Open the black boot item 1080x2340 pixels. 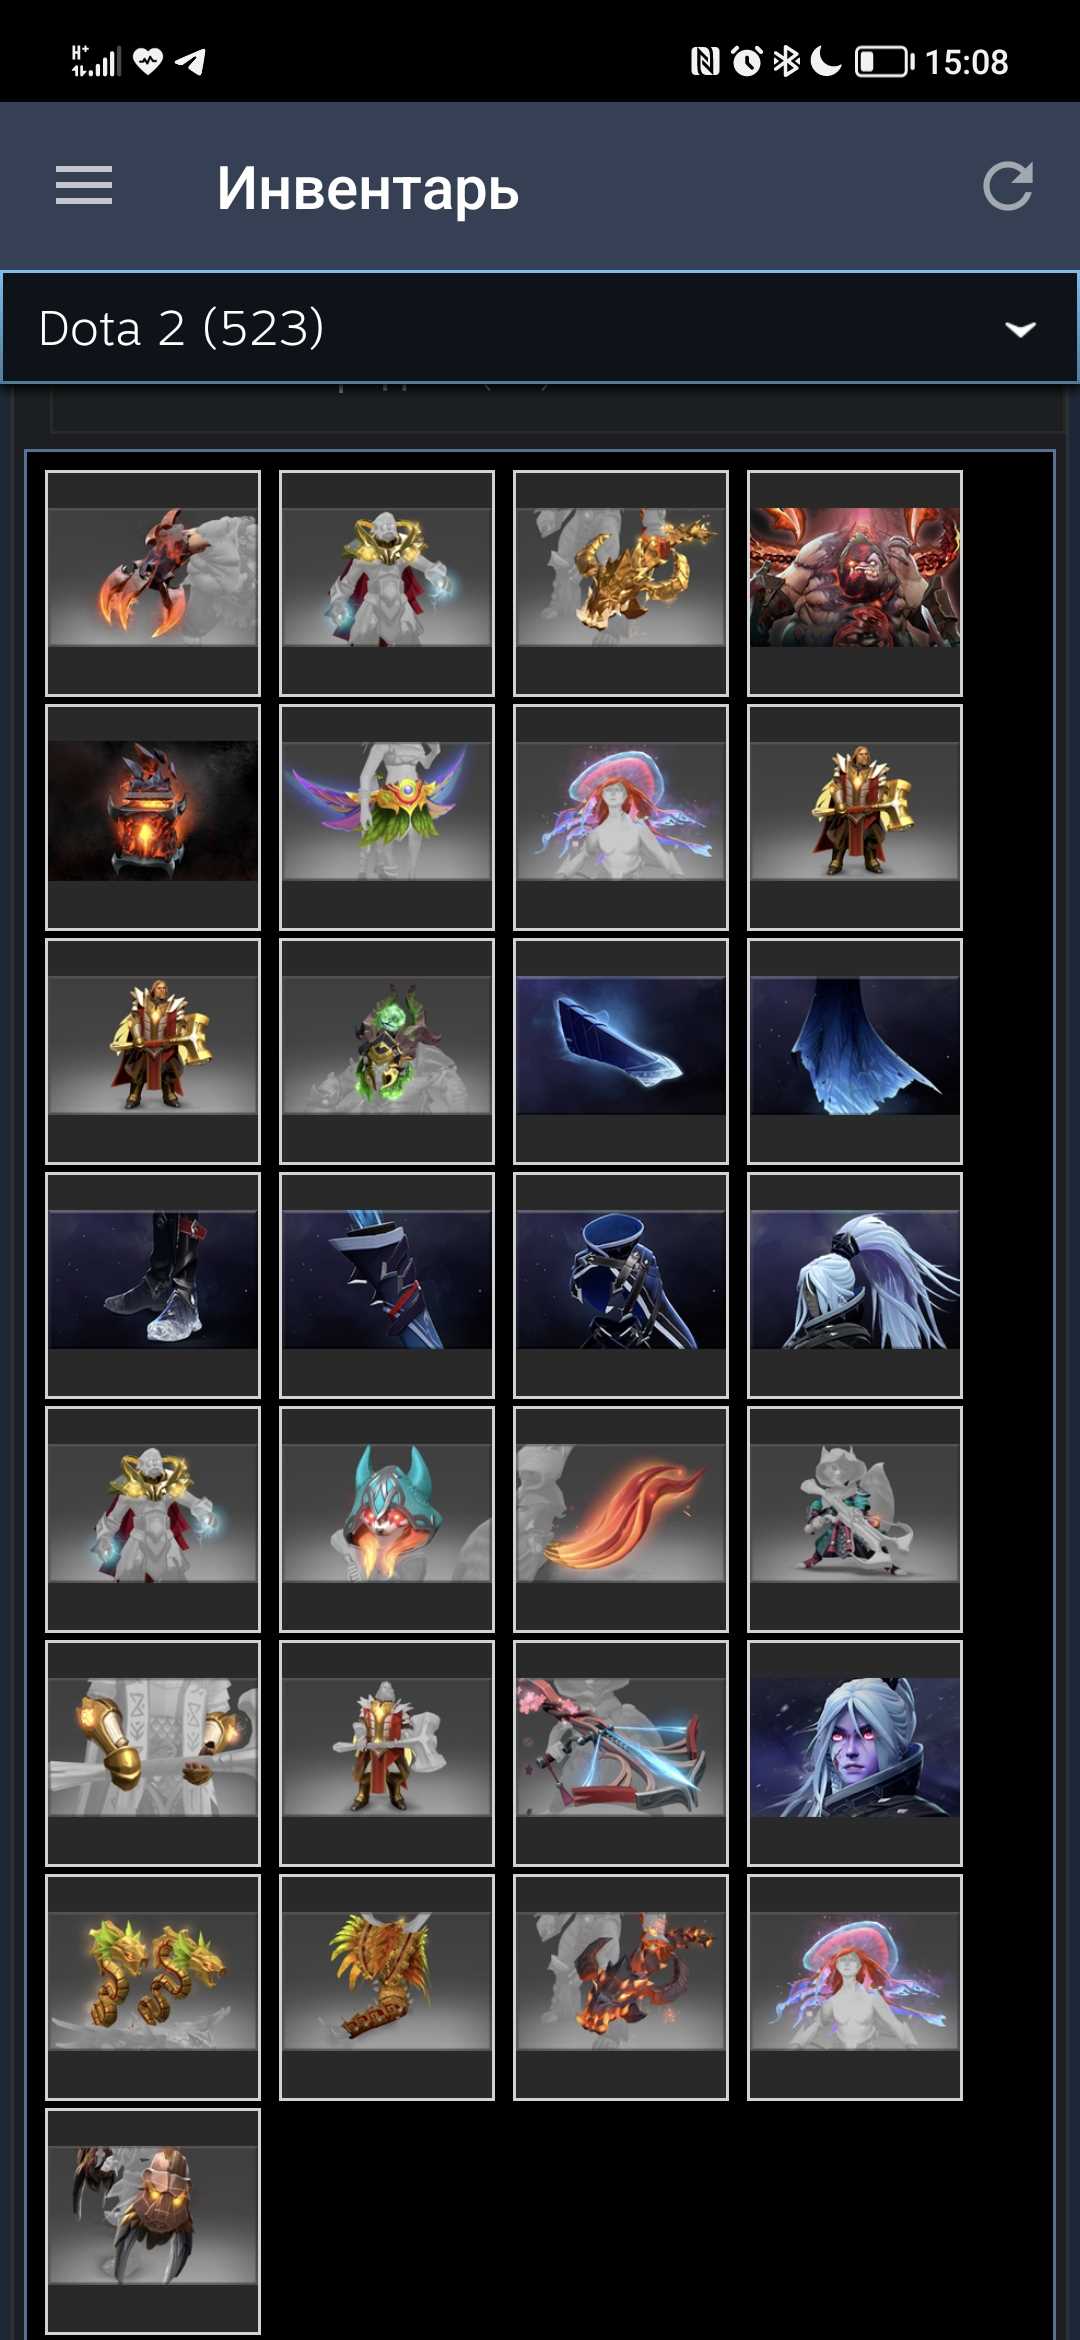[x=153, y=1285]
